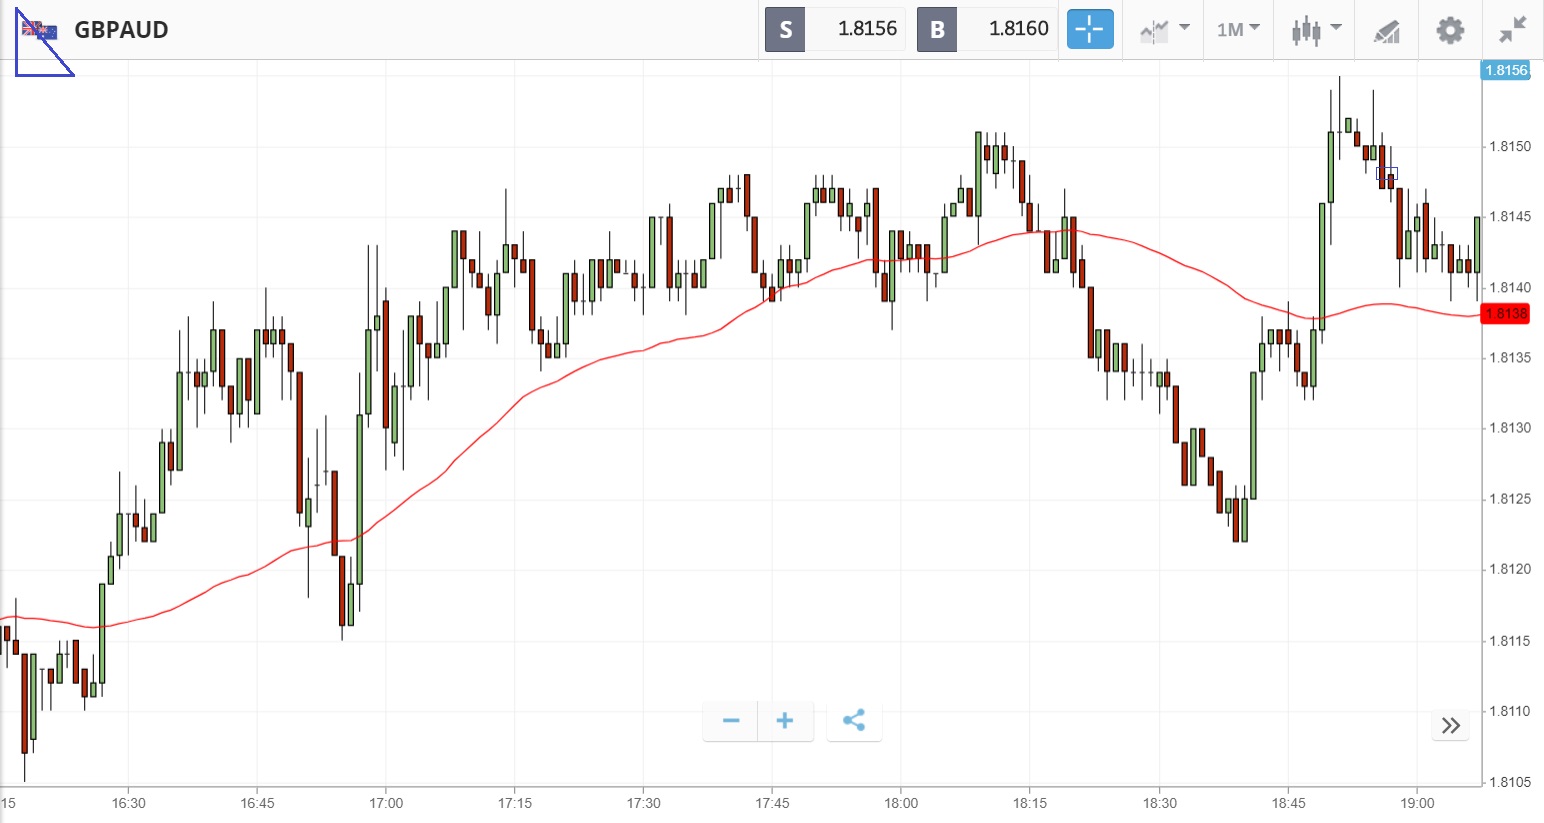Click the red moving average value label
The height and width of the screenshot is (823, 1544).
click(1506, 314)
